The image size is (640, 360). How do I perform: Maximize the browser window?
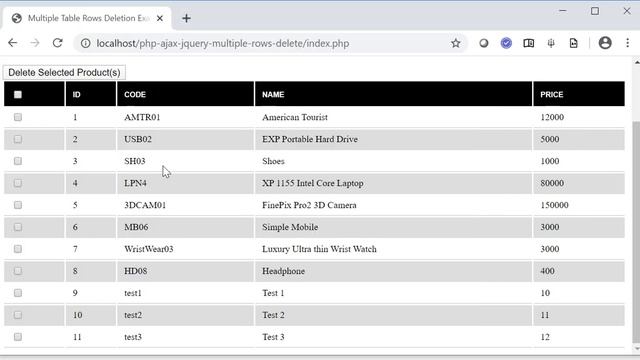coord(595,11)
